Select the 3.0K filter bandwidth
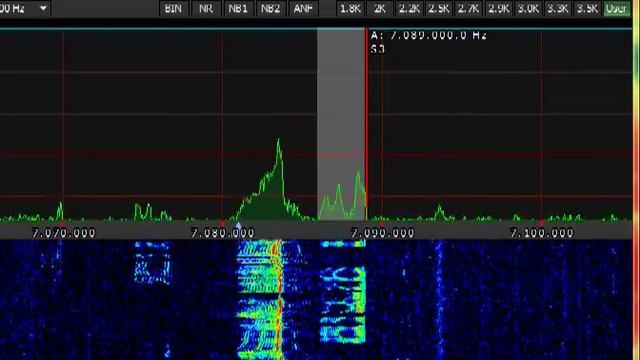Screen dimensions: 640x360 click(x=528, y=9)
